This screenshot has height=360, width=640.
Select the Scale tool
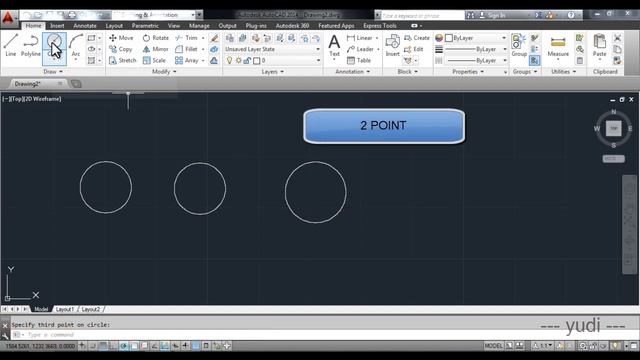154,60
